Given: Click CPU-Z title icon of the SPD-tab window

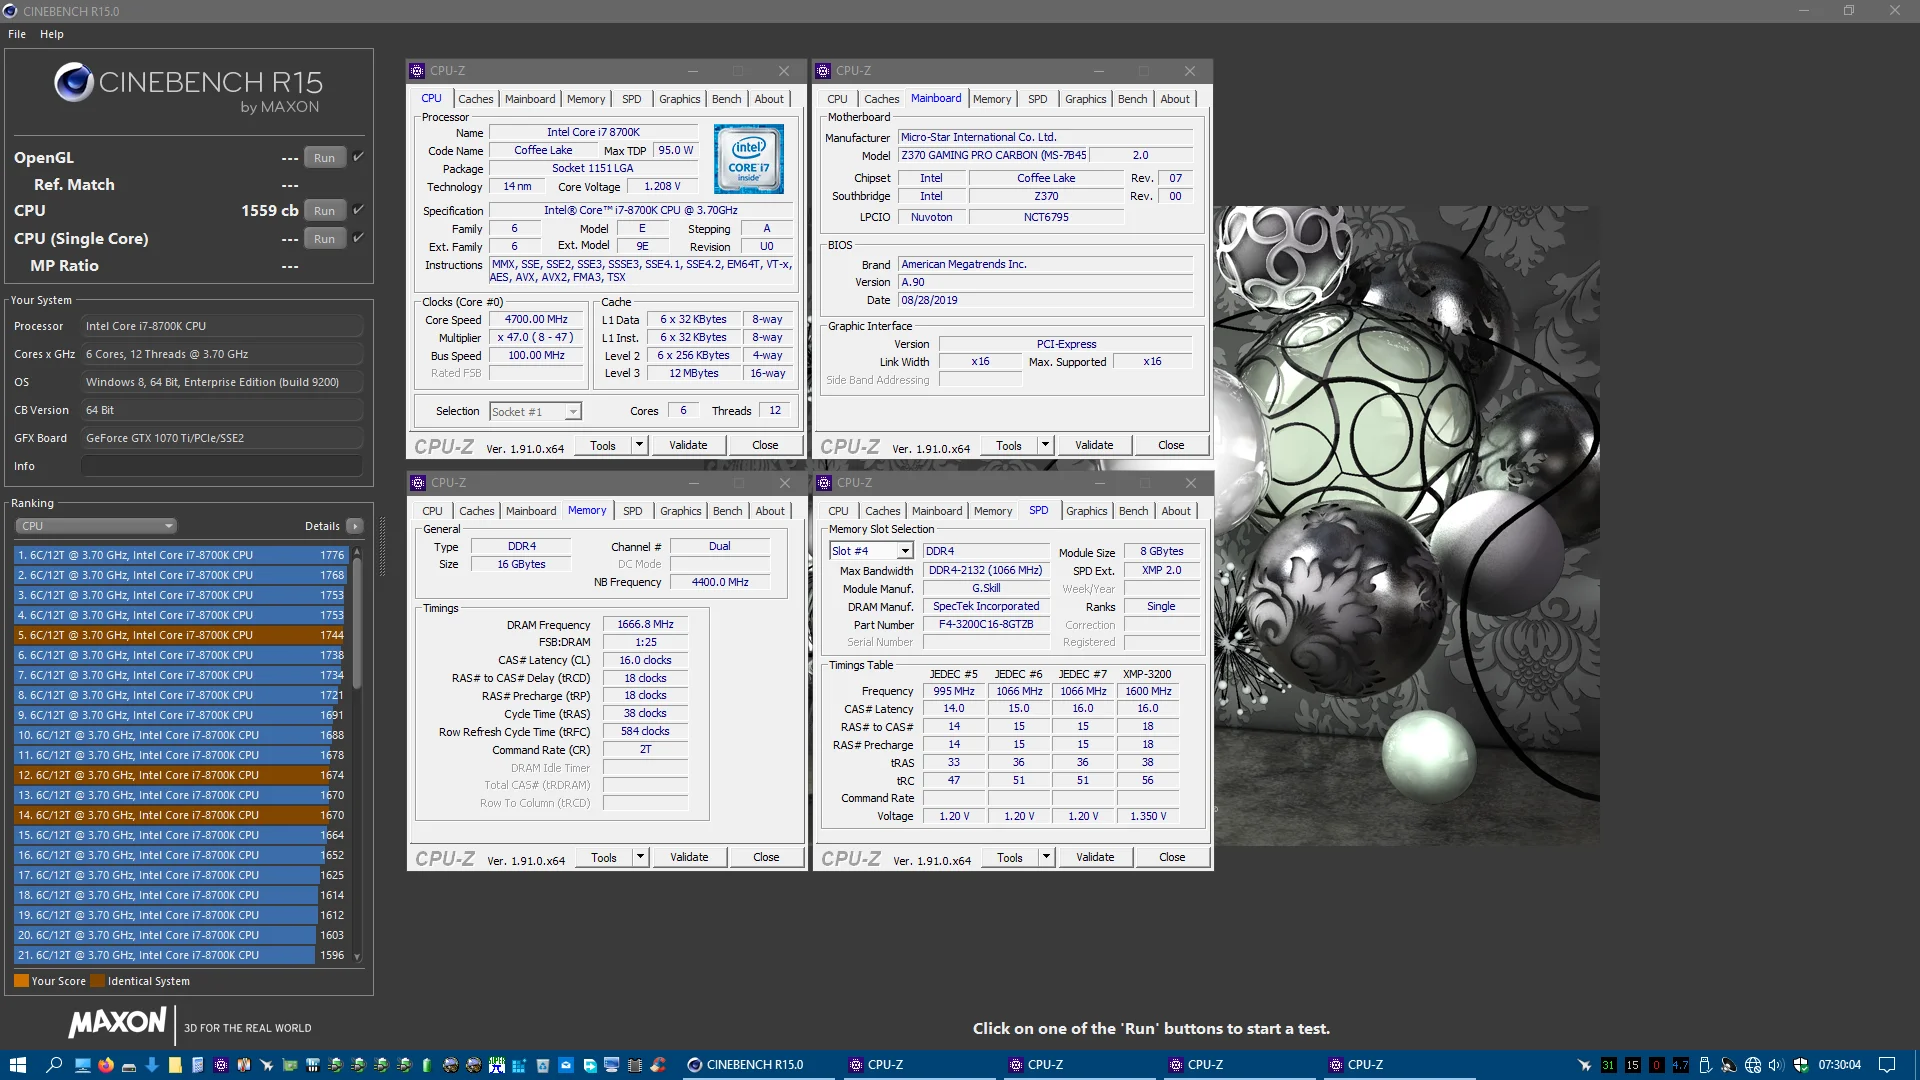Looking at the screenshot, I should (825, 483).
